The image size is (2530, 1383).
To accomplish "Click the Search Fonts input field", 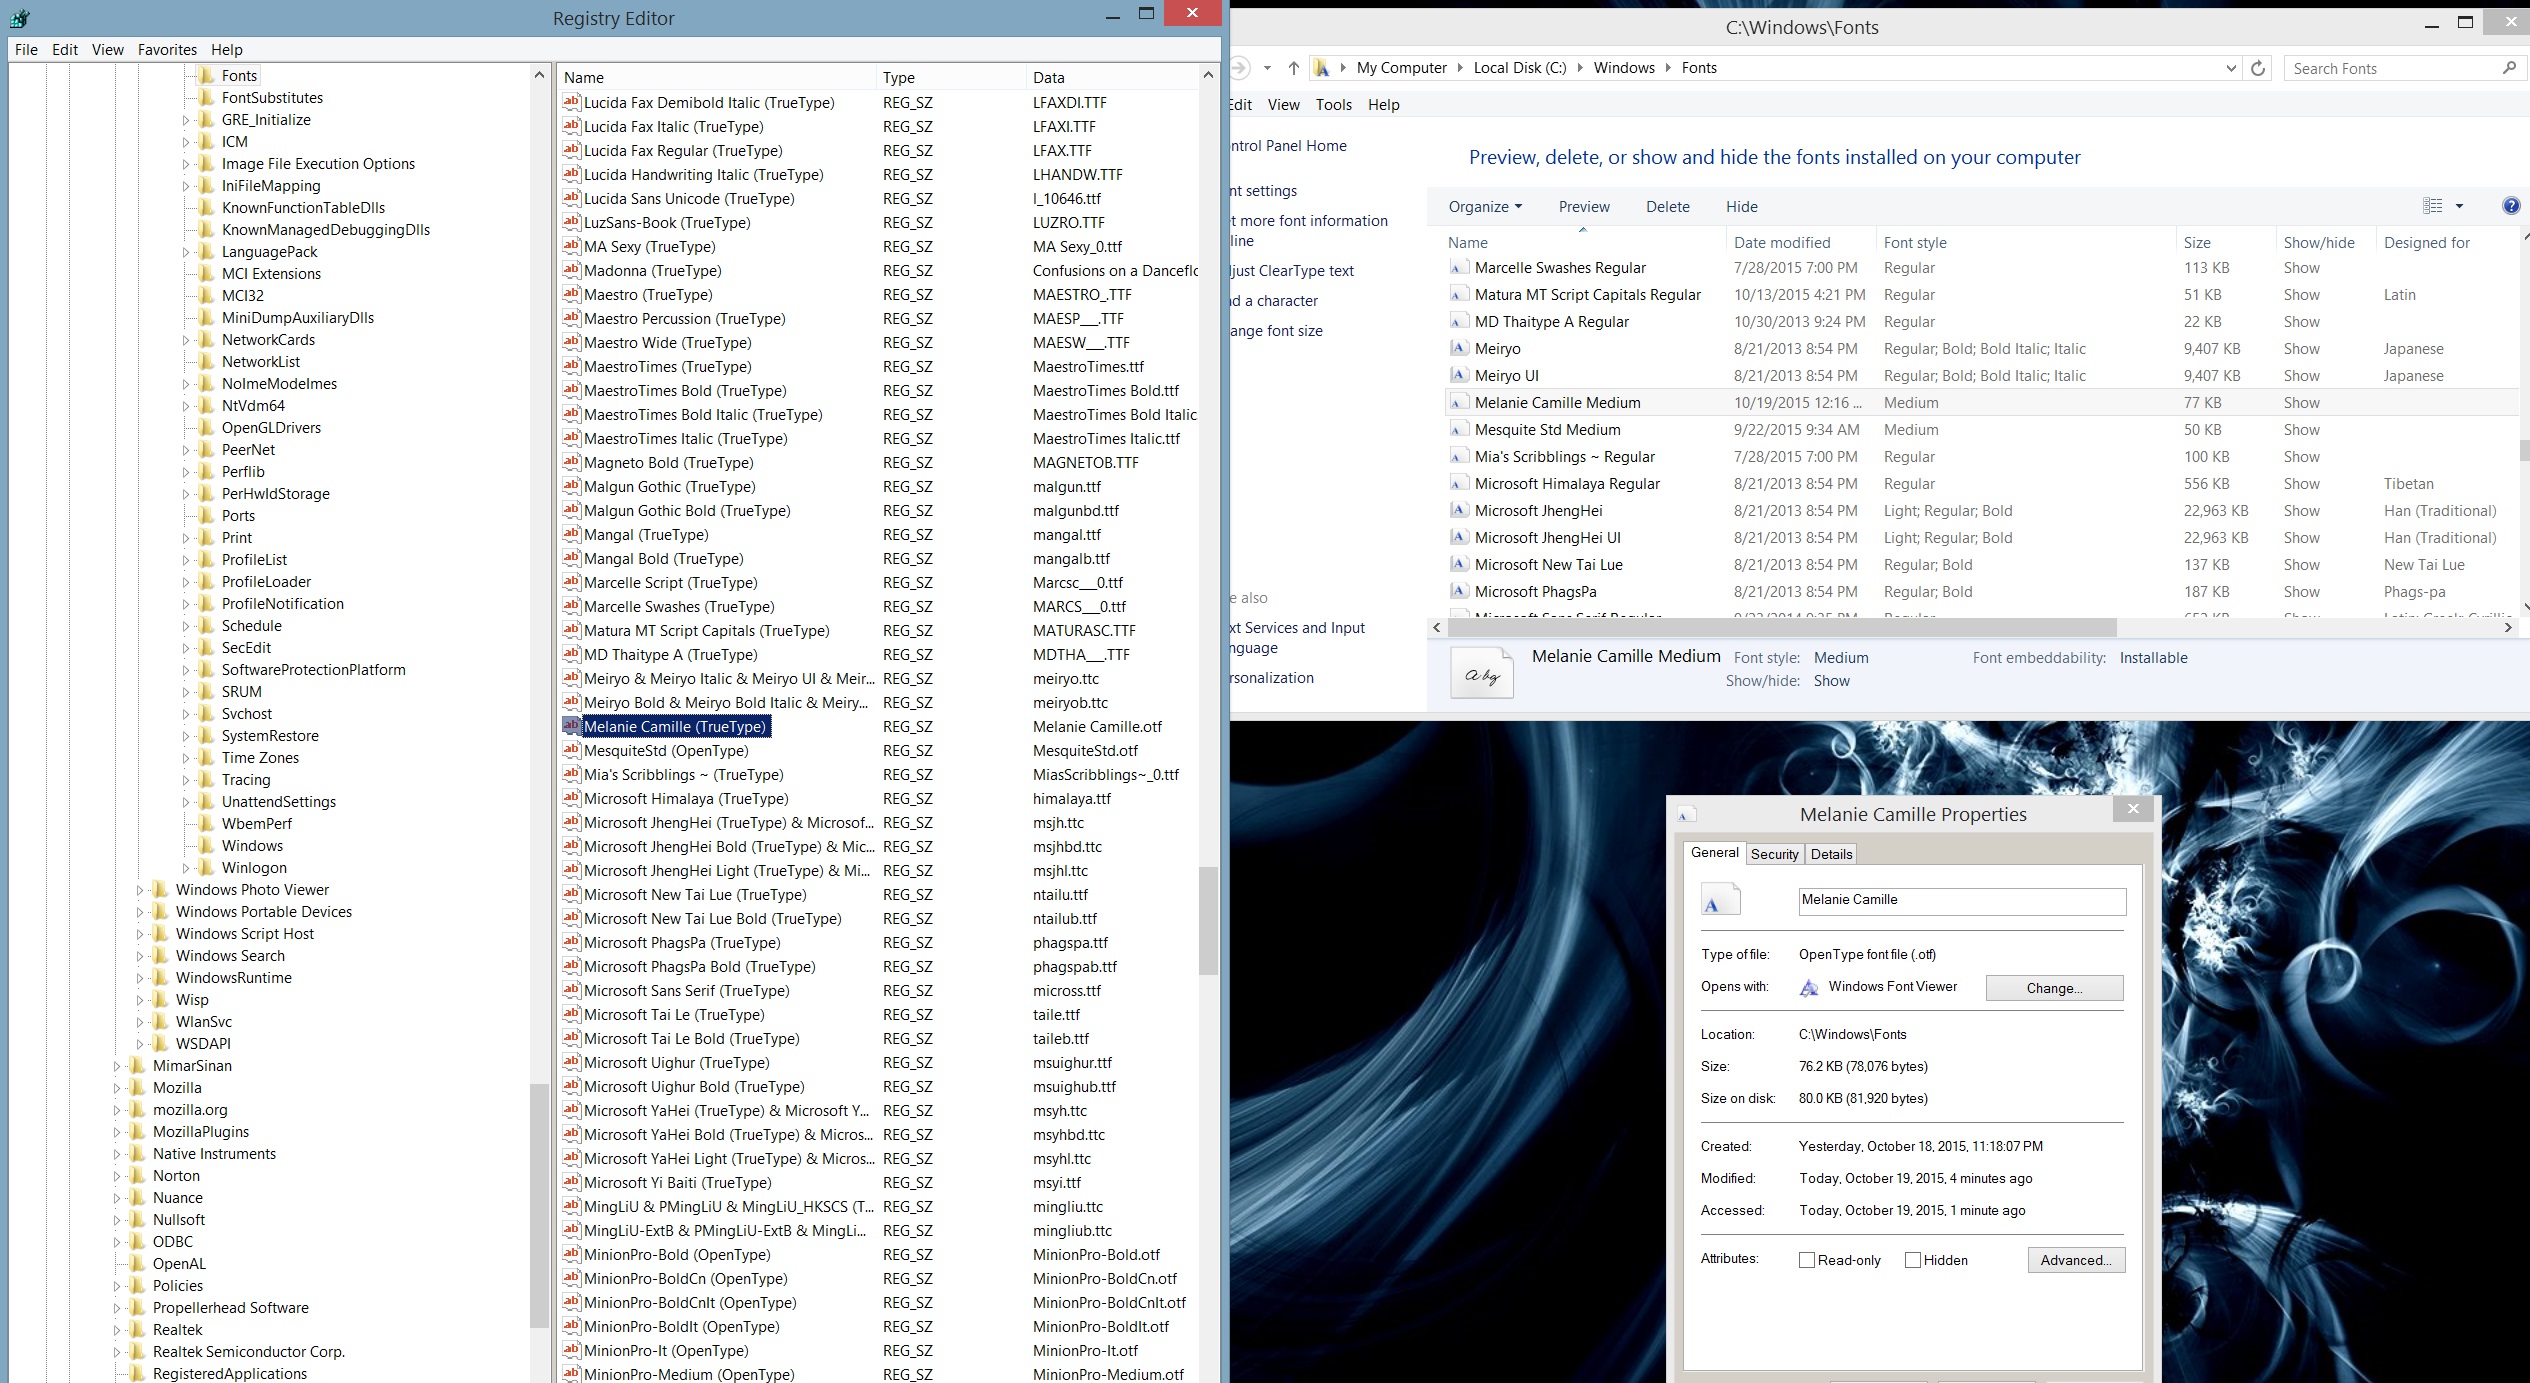I will [x=2392, y=68].
